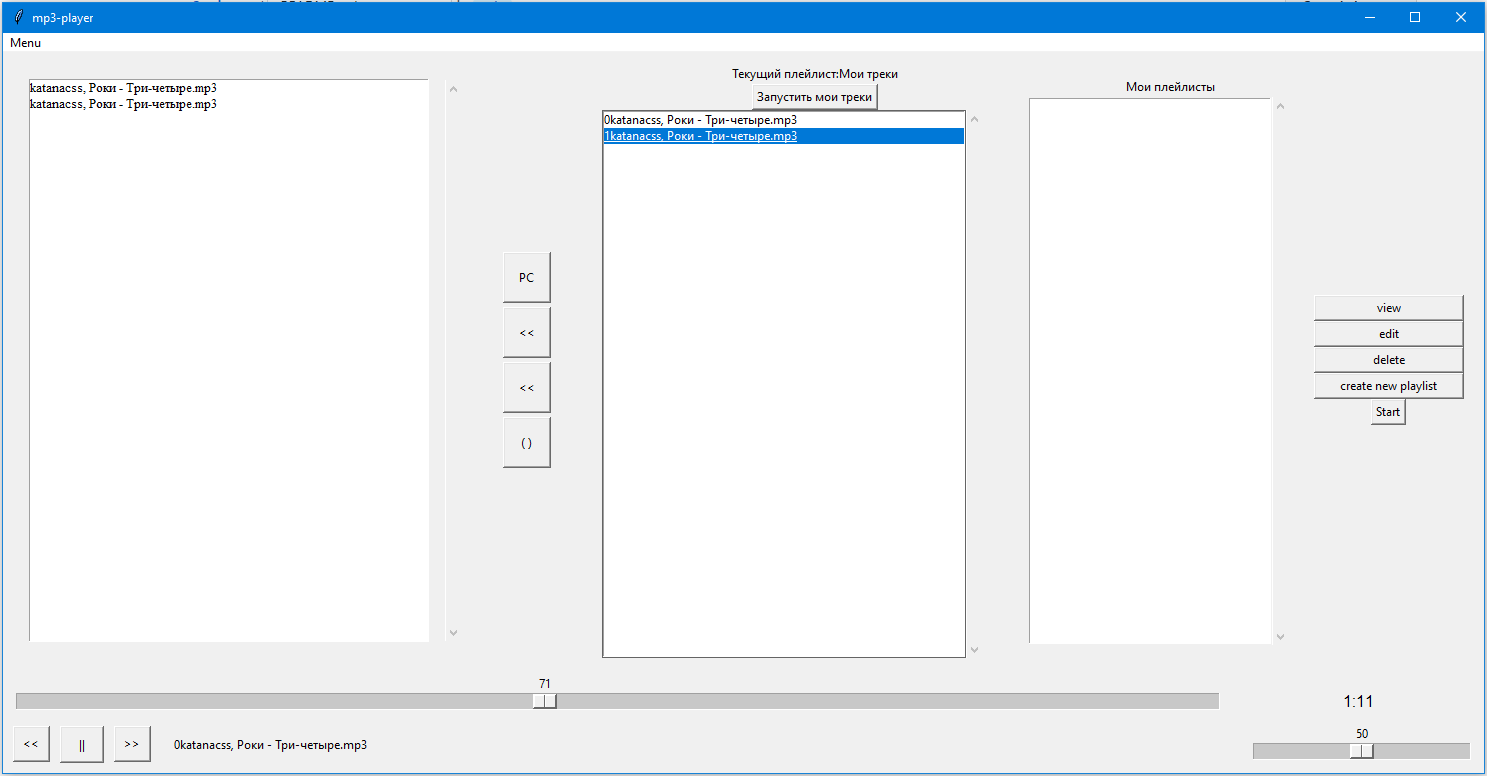The height and width of the screenshot is (776, 1487).
Task: Click the lower << transfer button
Action: [526, 387]
